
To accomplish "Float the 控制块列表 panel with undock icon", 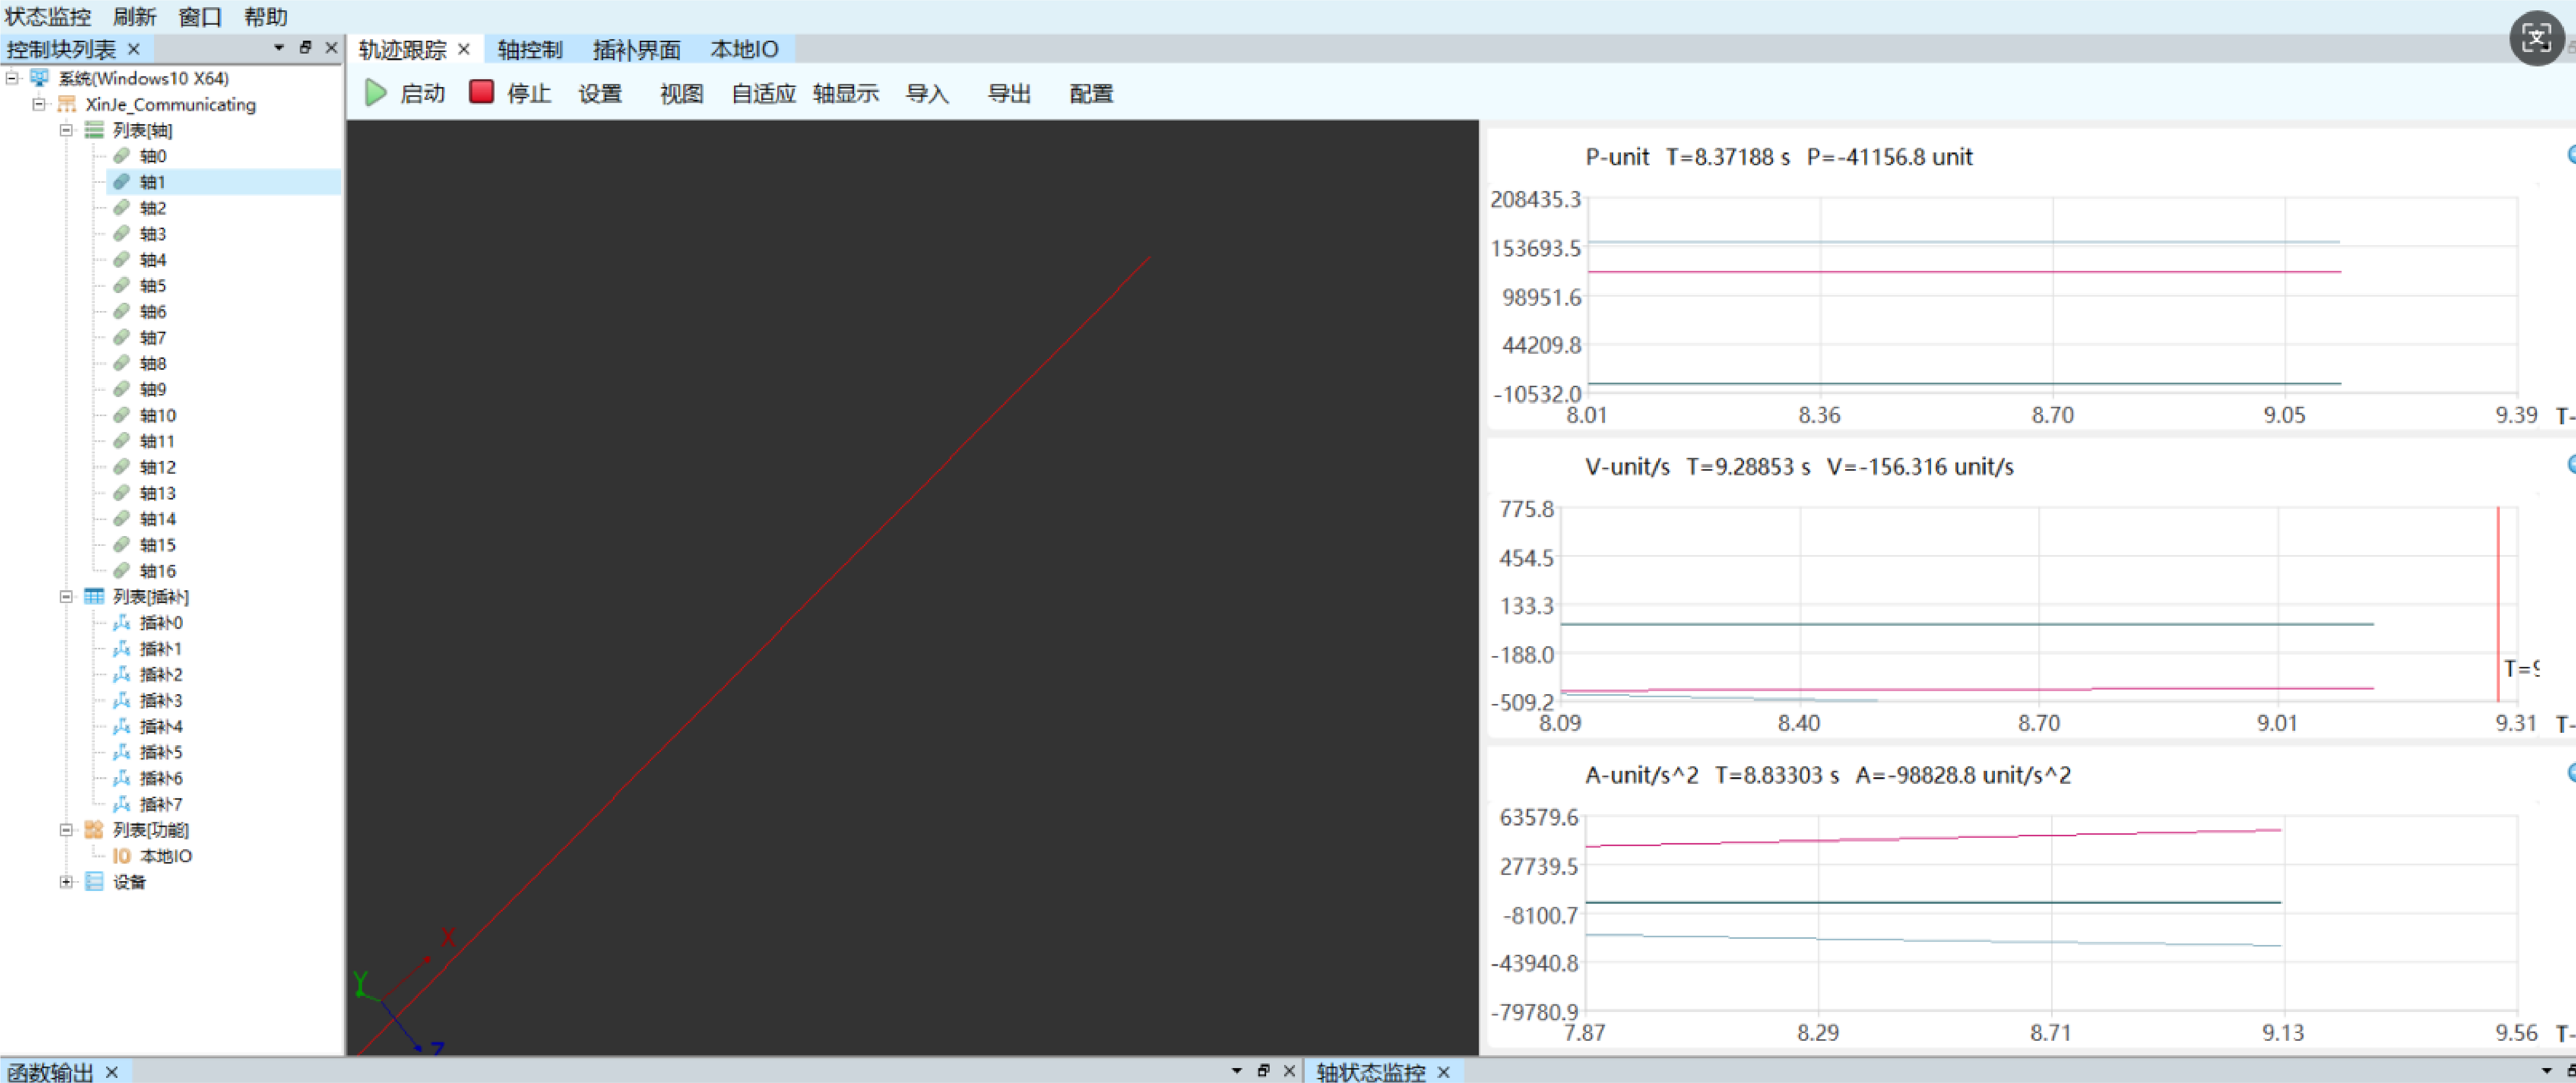I will coord(305,47).
